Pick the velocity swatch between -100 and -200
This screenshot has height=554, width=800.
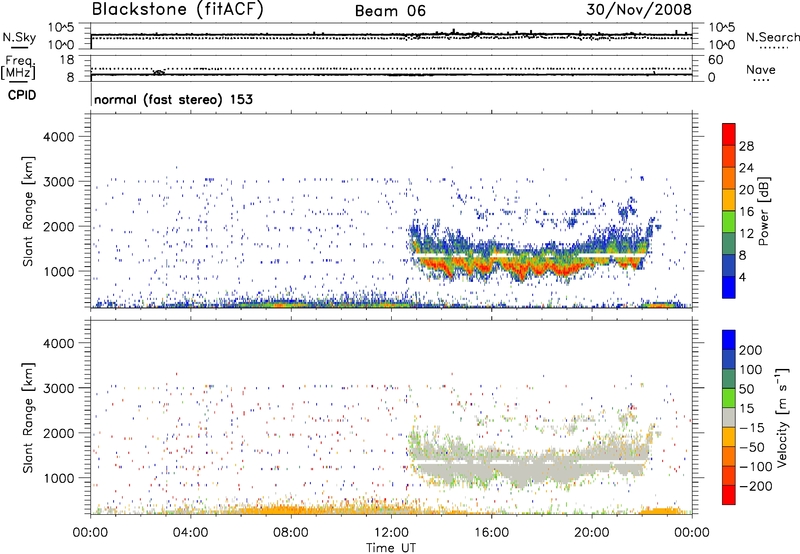[x=729, y=475]
